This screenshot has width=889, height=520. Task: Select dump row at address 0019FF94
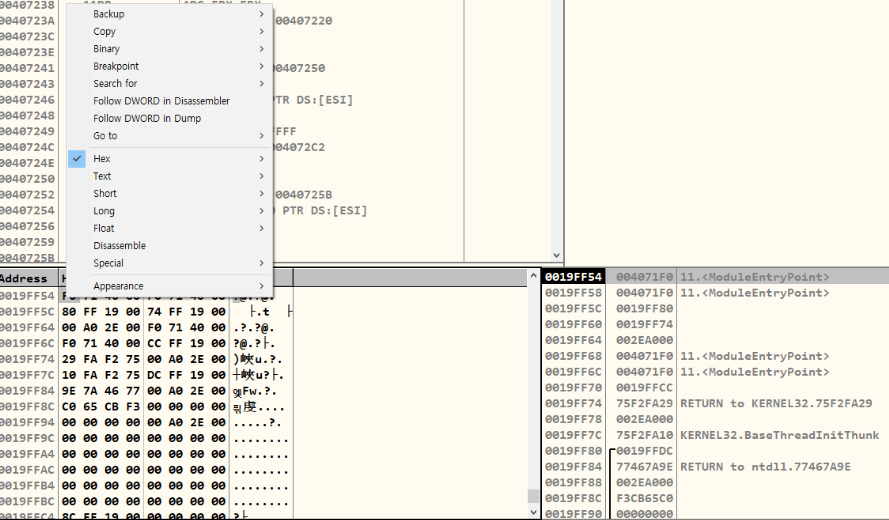point(146,422)
